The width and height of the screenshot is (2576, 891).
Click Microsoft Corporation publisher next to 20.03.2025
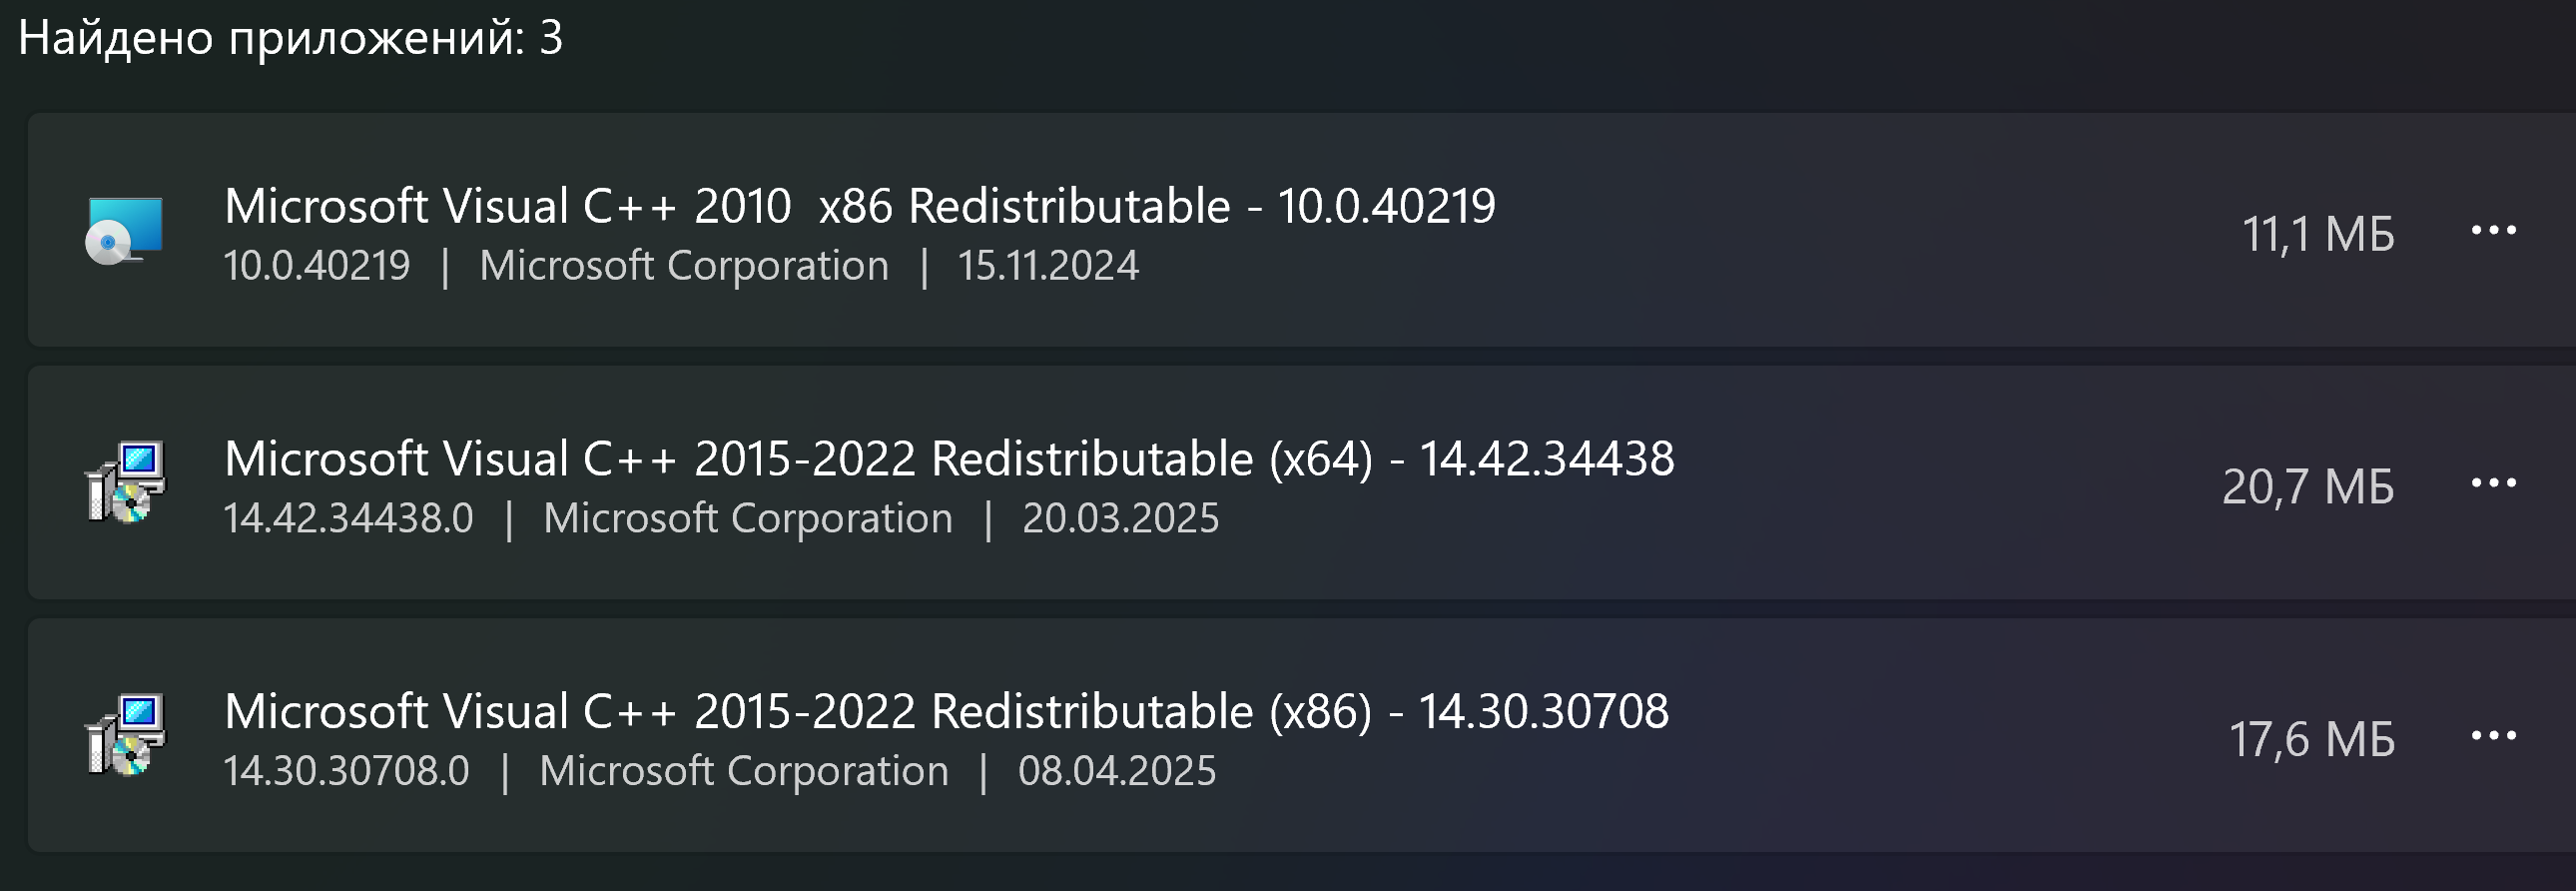[x=748, y=519]
